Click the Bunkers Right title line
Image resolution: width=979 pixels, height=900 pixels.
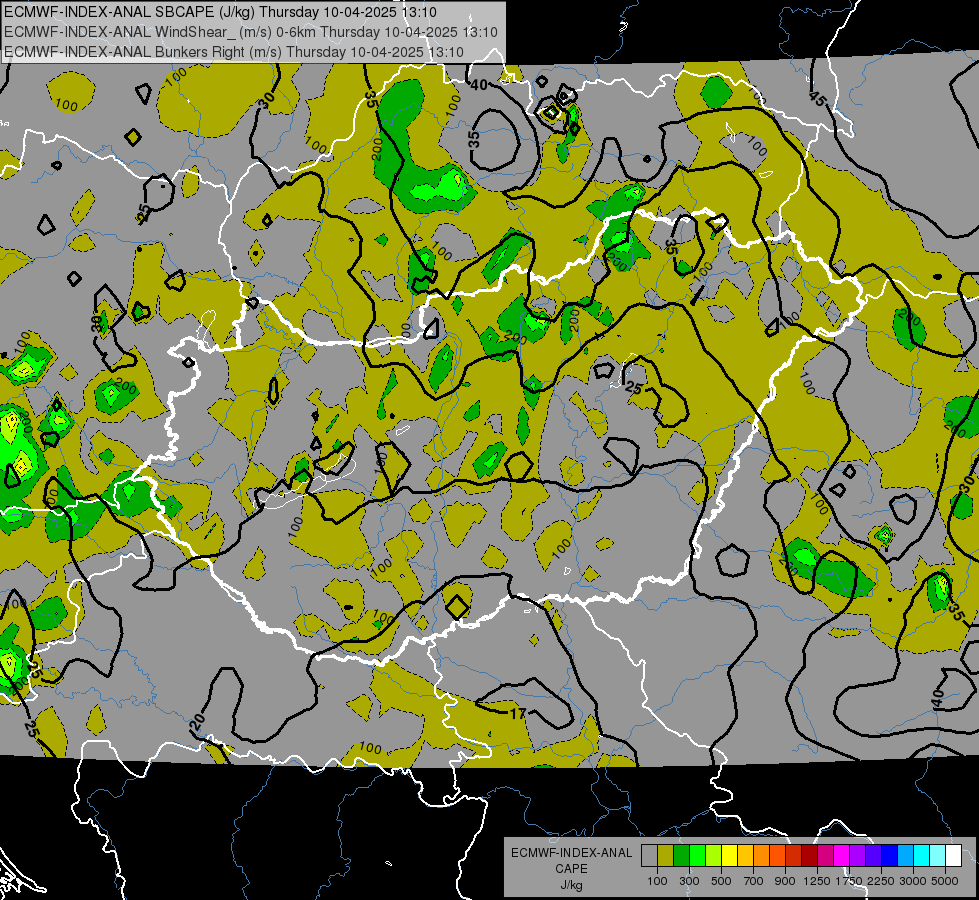[x=234, y=52]
